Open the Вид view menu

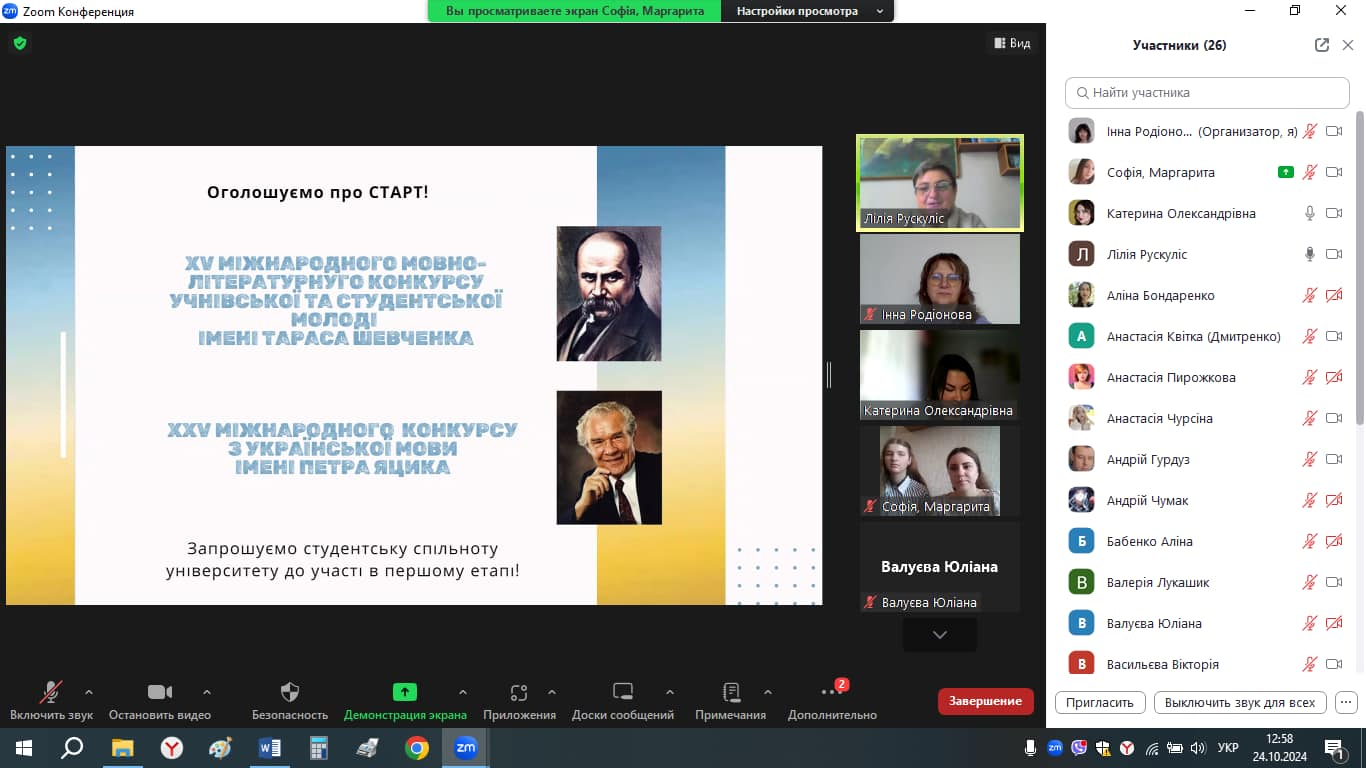1012,43
